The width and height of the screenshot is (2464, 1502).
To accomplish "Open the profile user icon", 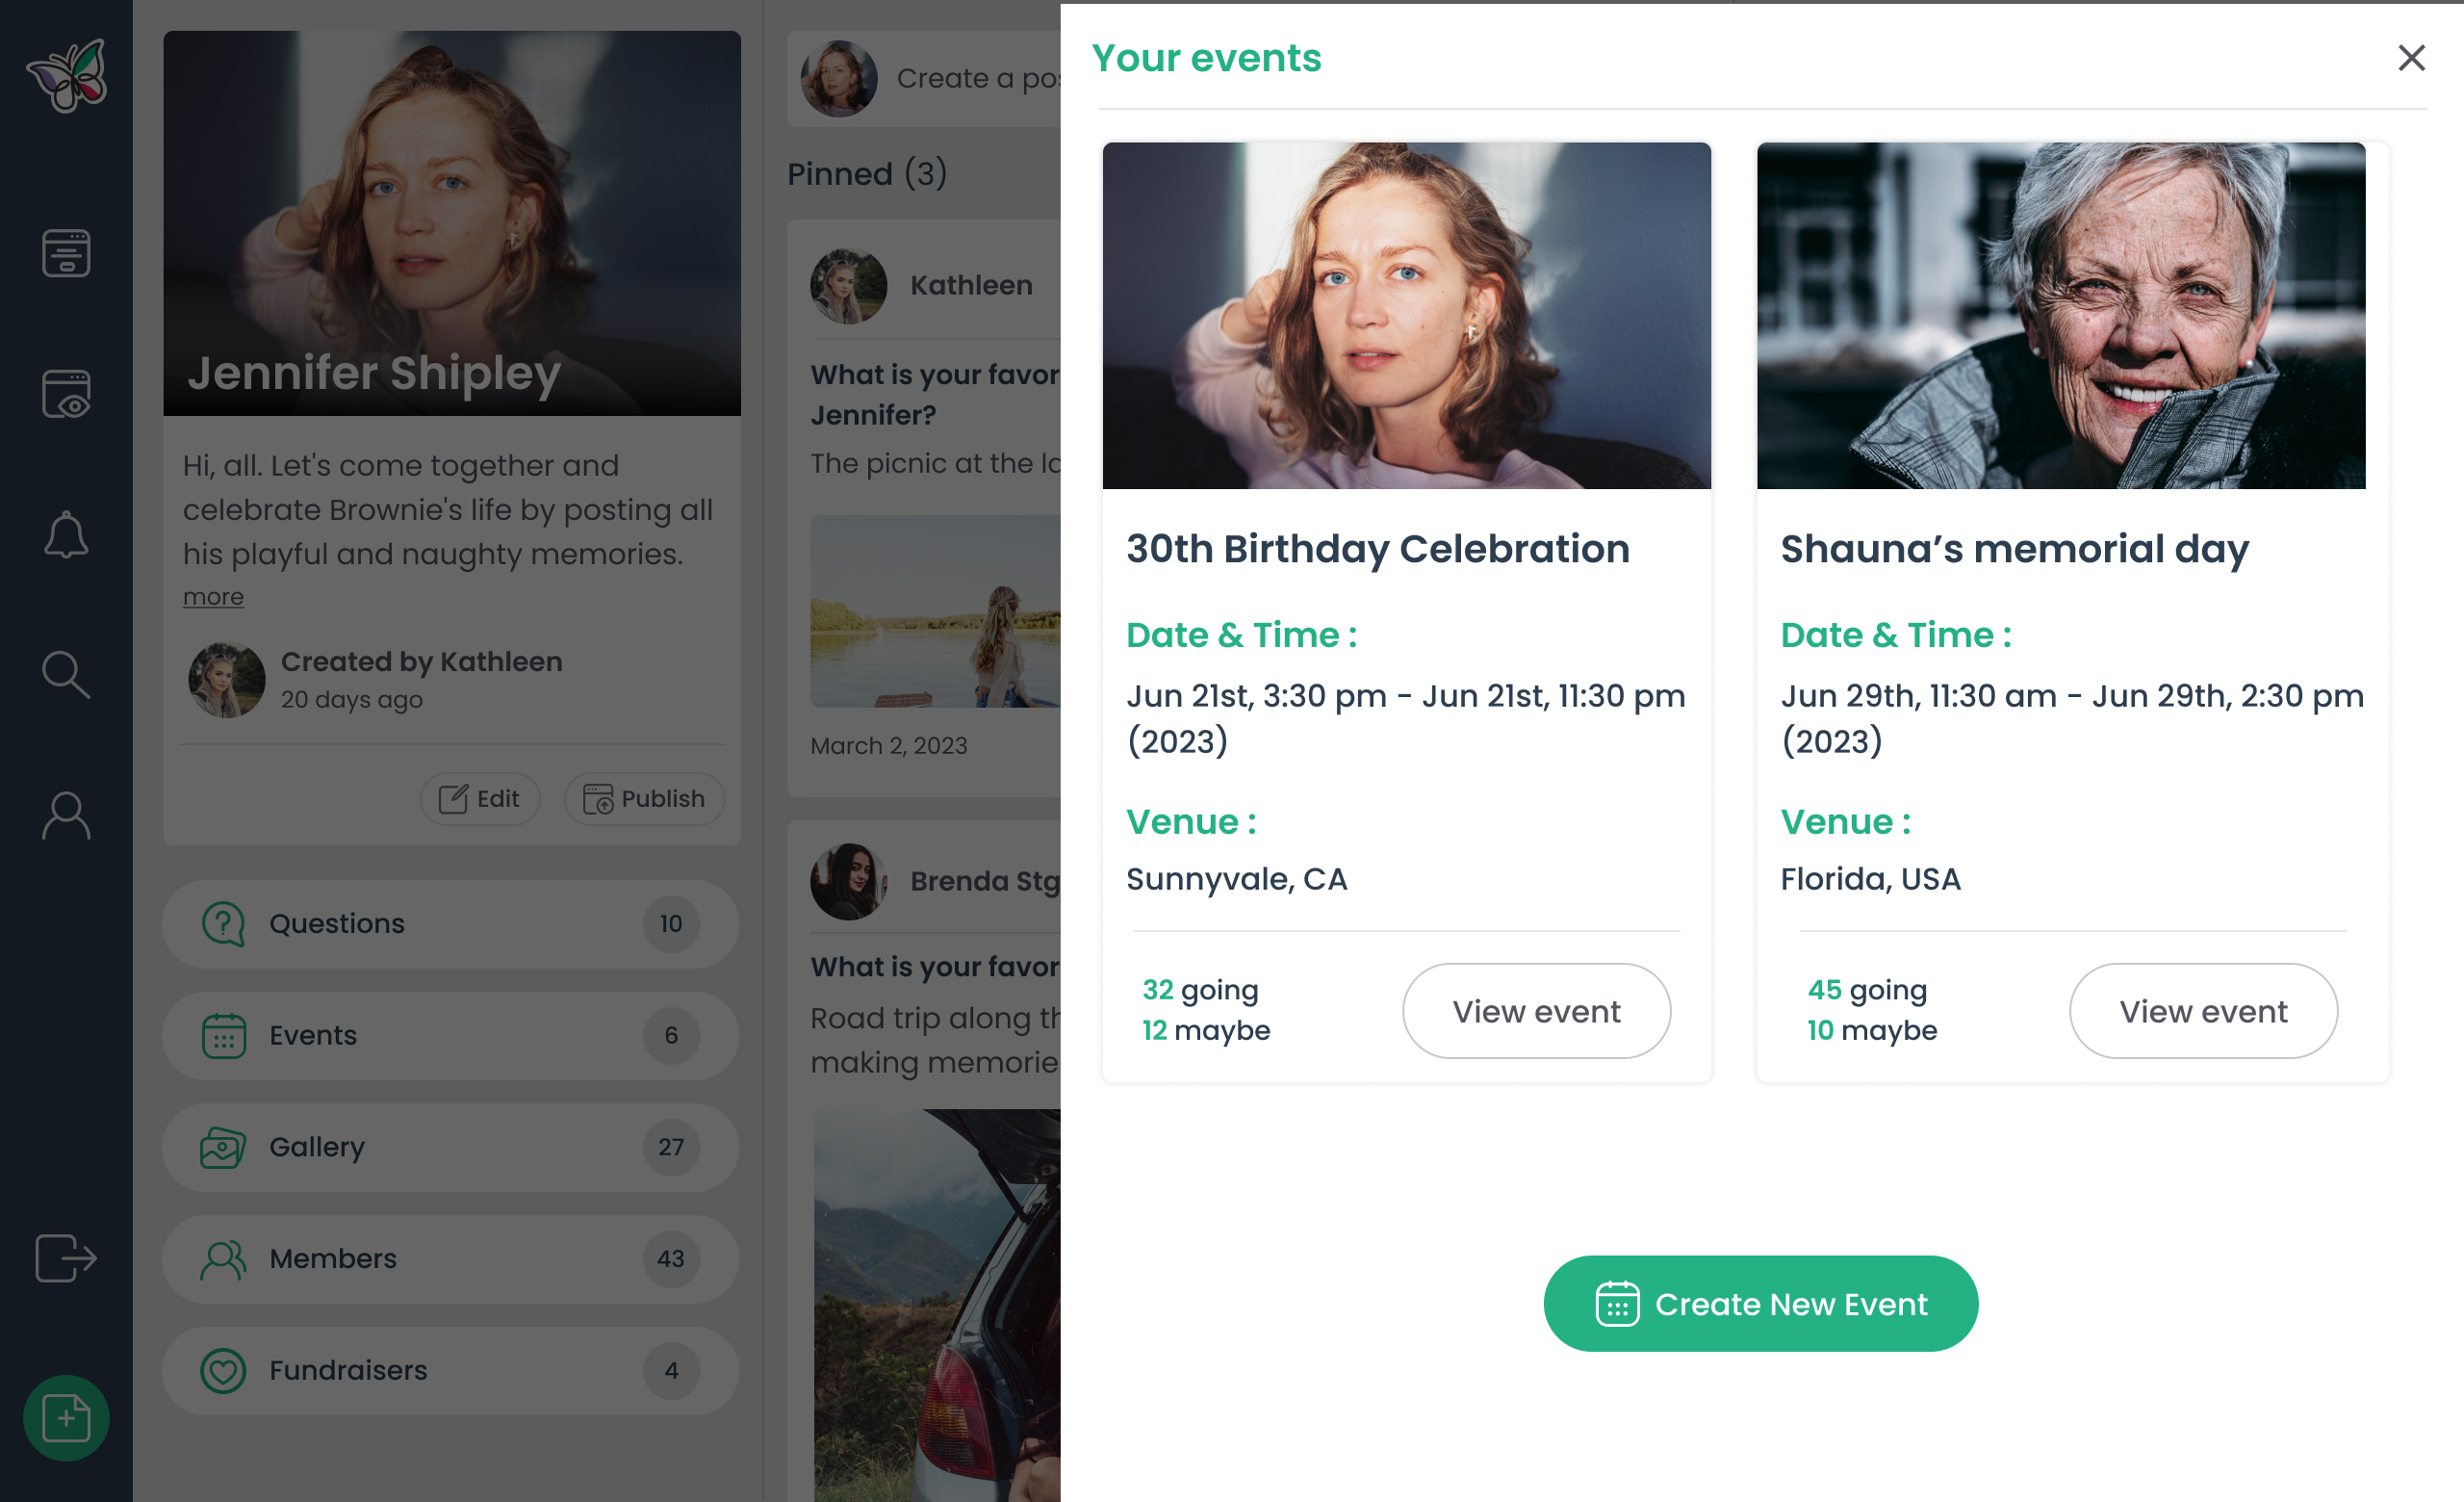I will [66, 816].
